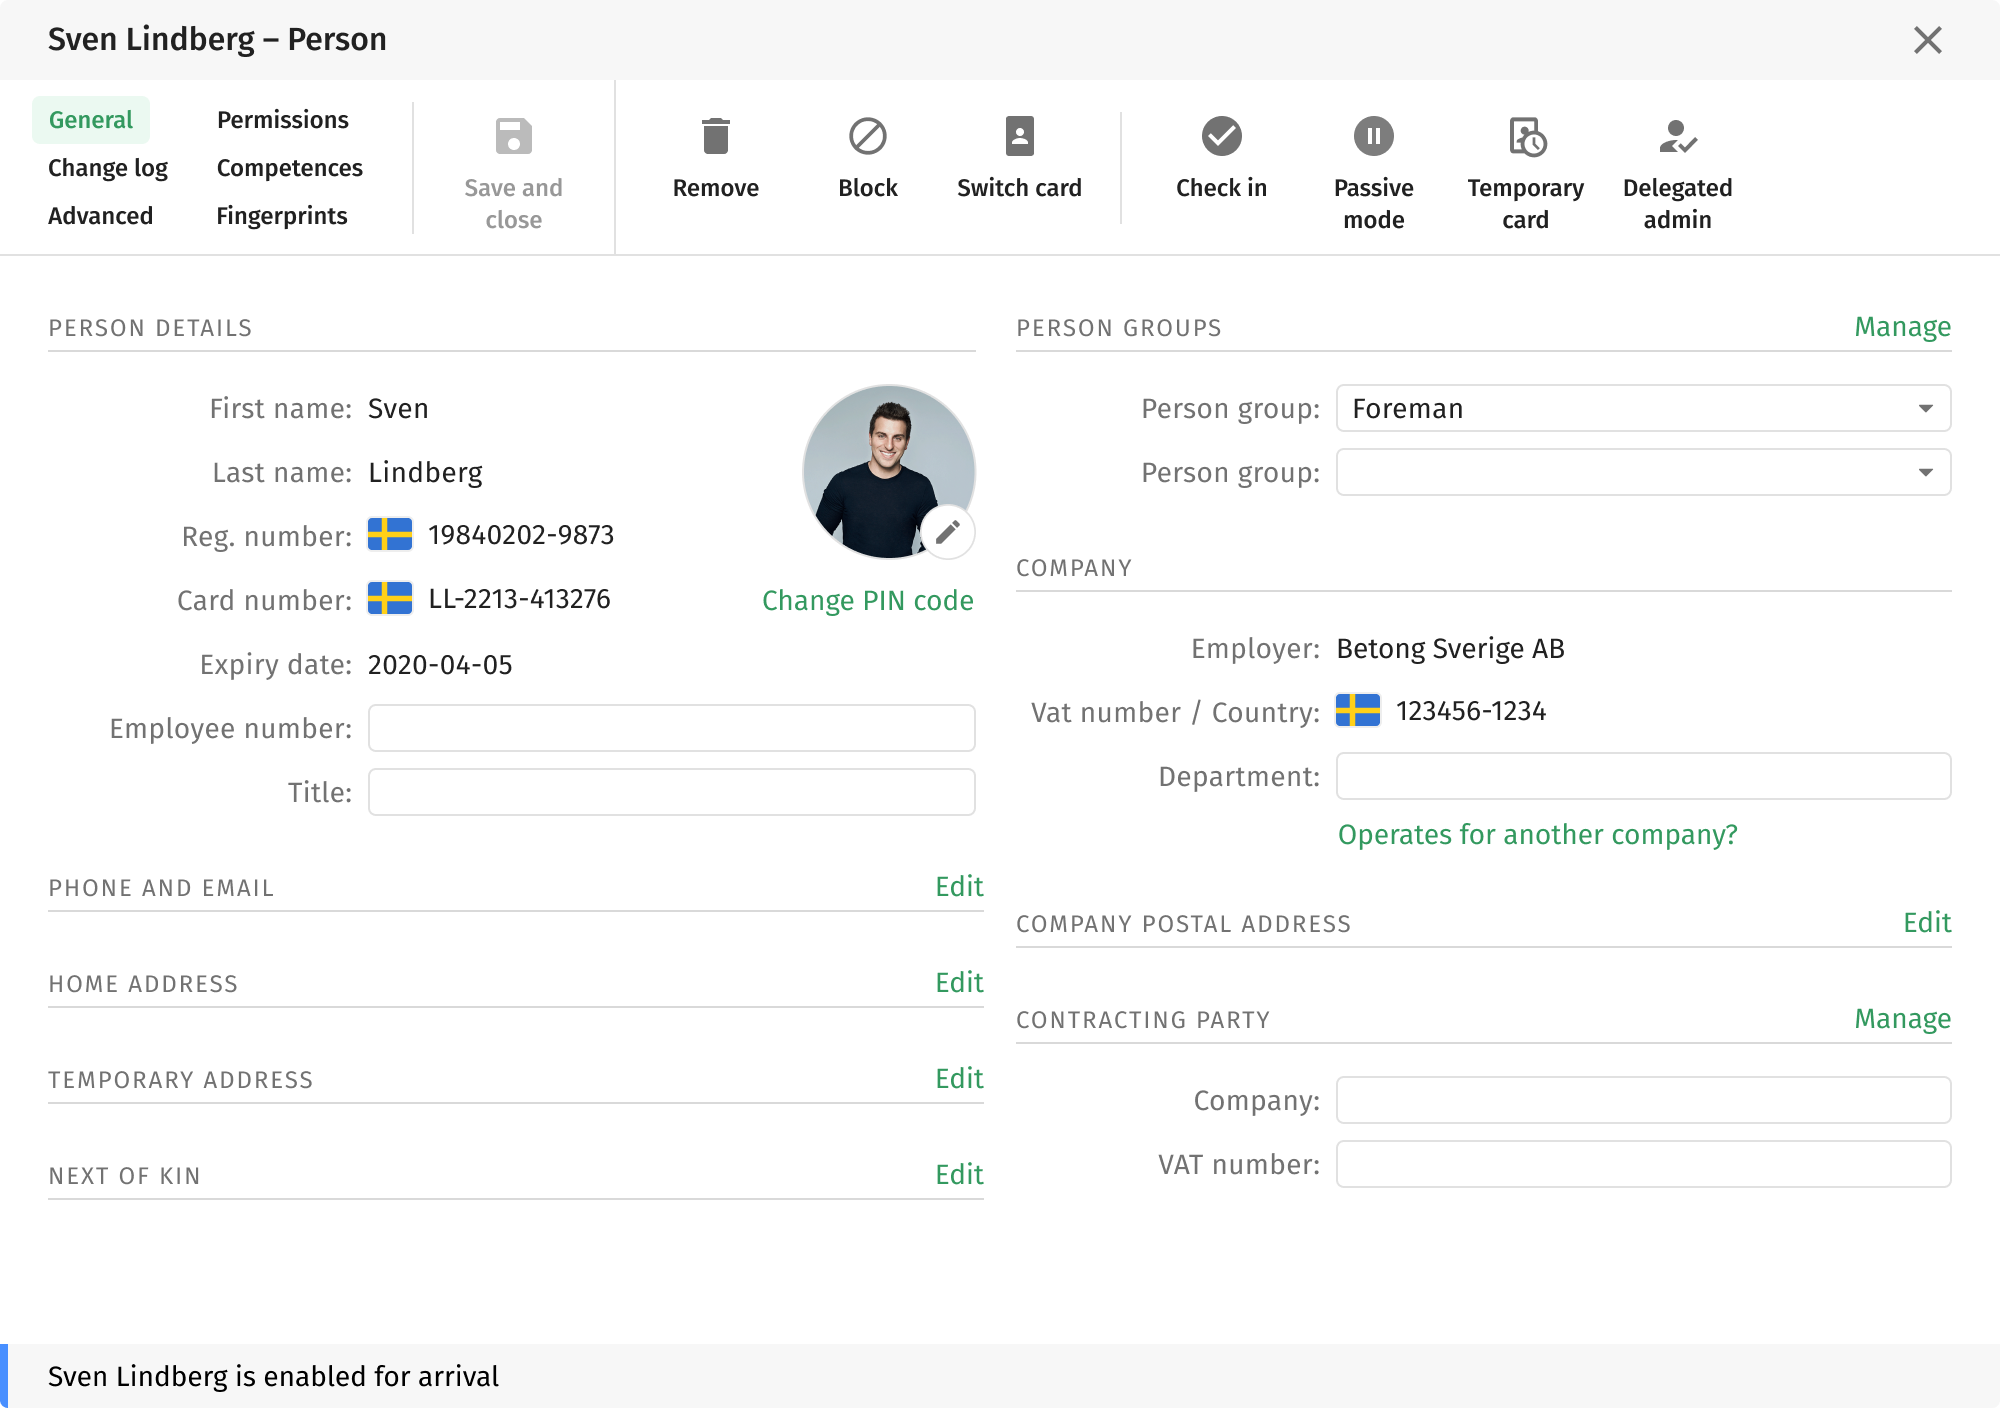The image size is (2000, 1408).
Task: Click the Check in checkmark icon
Action: (1221, 137)
